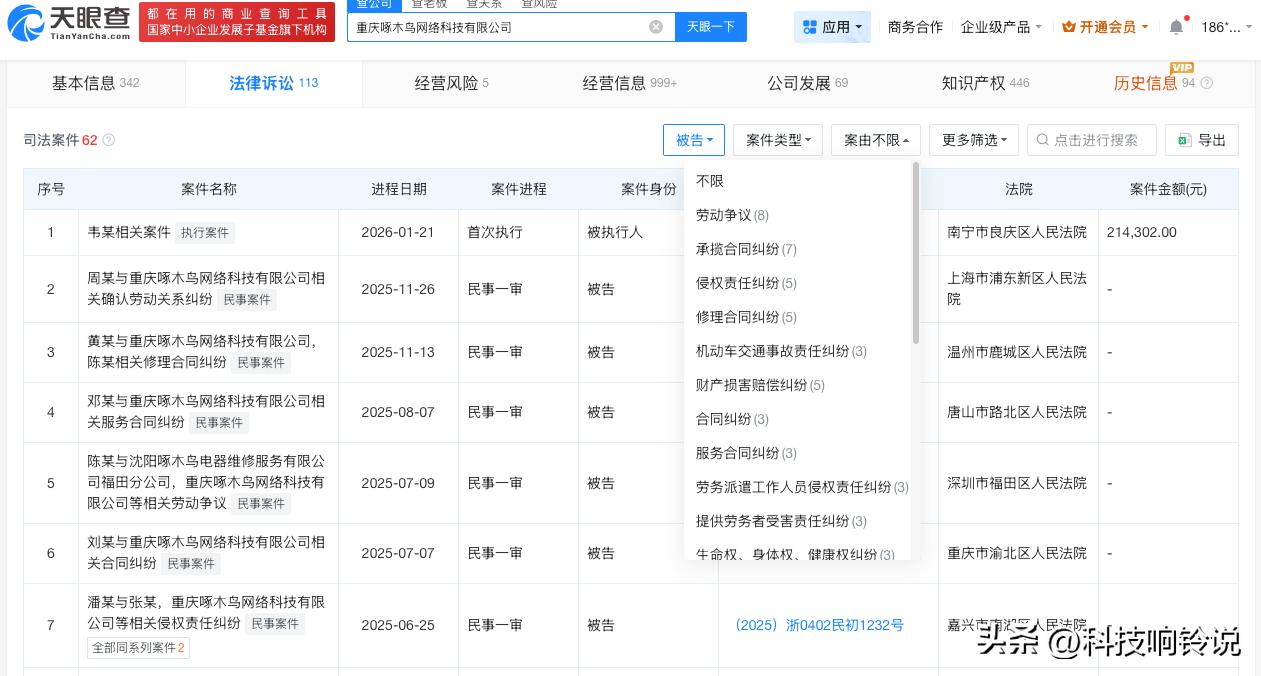1261x676 pixels.
Task: Clear the search box with the X icon
Action: tap(656, 27)
